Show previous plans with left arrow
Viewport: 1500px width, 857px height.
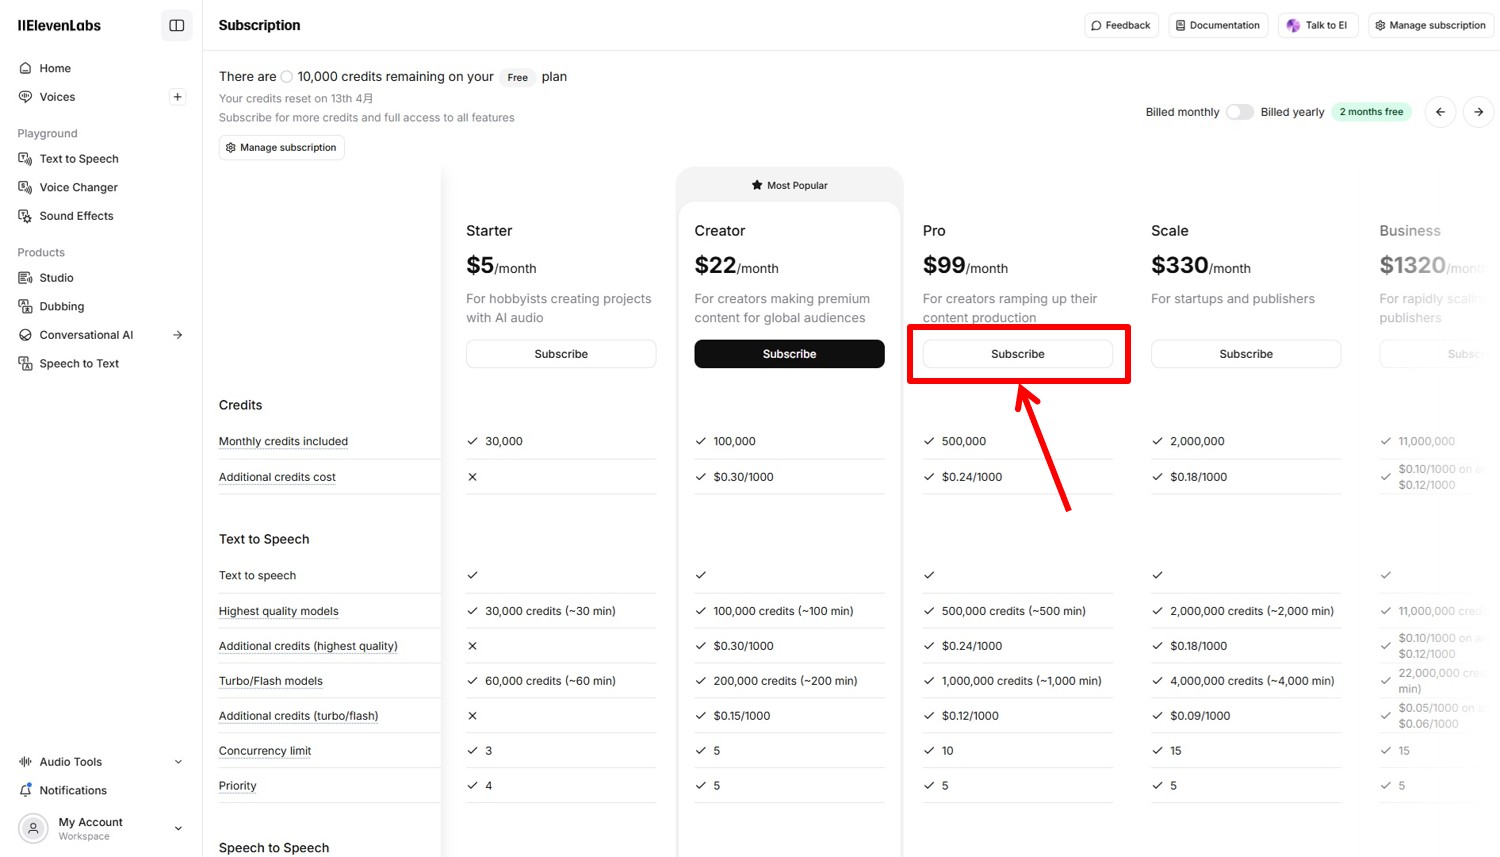pos(1440,112)
